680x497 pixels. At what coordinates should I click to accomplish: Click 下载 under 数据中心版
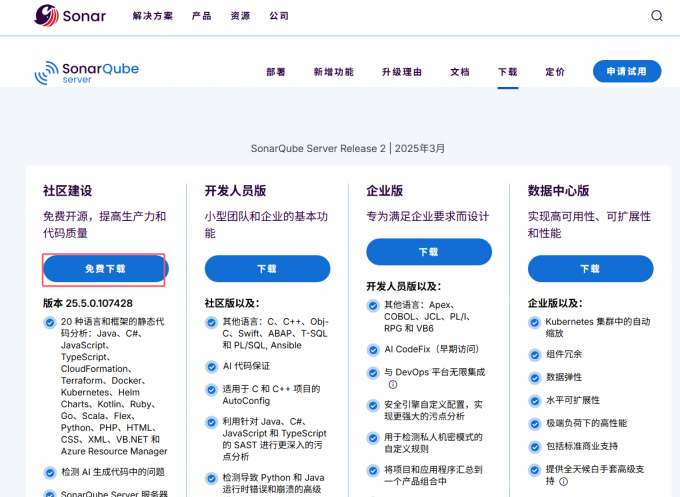(x=590, y=269)
